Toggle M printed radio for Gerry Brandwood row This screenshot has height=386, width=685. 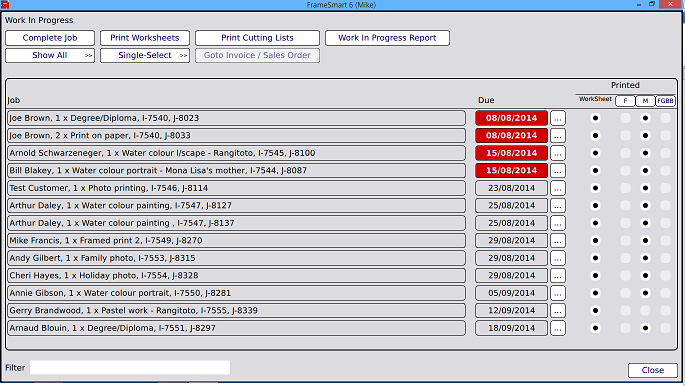(645, 310)
